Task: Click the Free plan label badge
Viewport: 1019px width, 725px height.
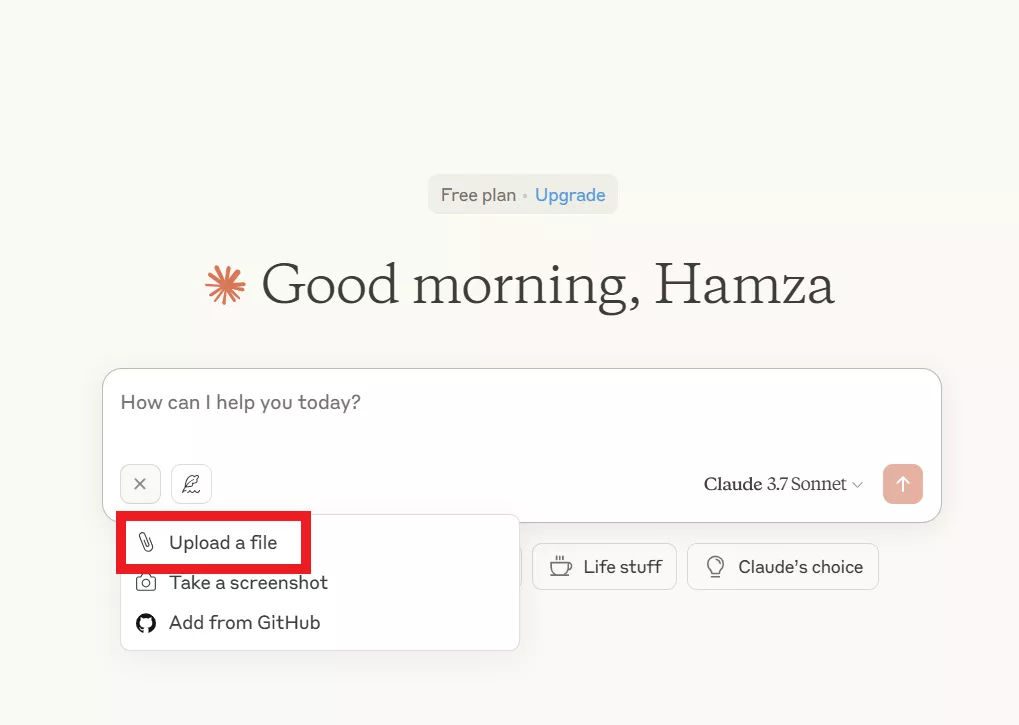Action: coord(478,195)
